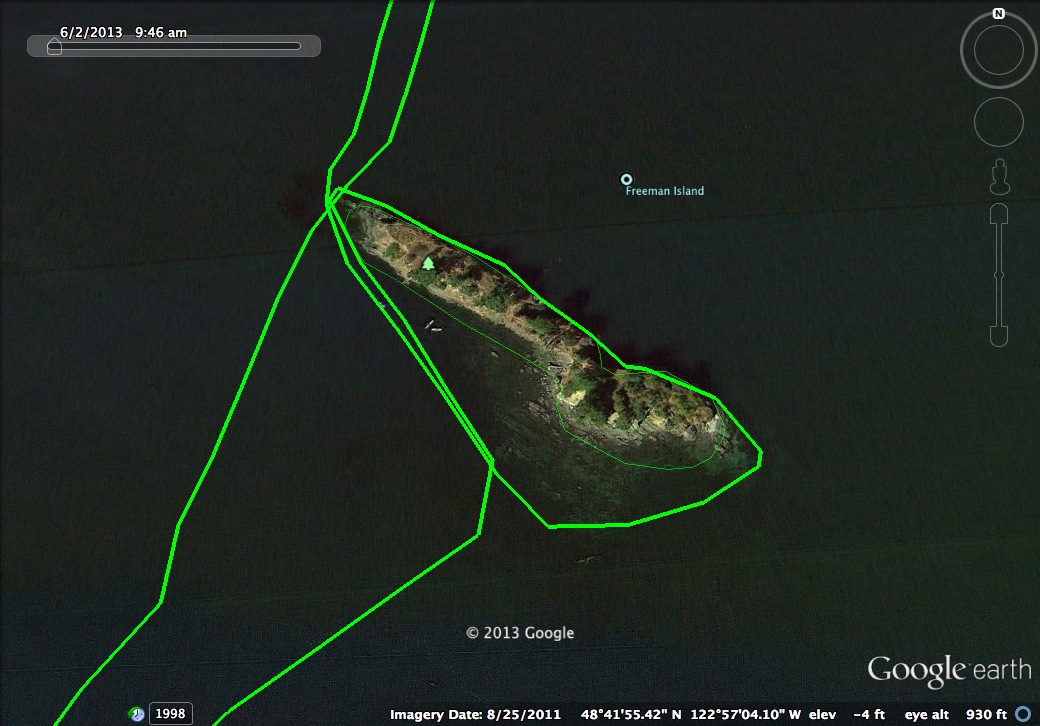Click the historical imagery clock icon
Image resolution: width=1040 pixels, height=726 pixels.
(137, 714)
